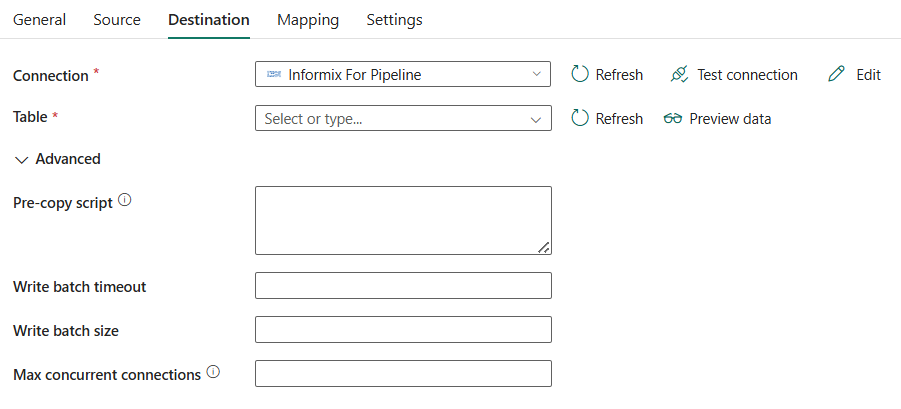Click the refresh icon next to Connection

[x=580, y=74]
